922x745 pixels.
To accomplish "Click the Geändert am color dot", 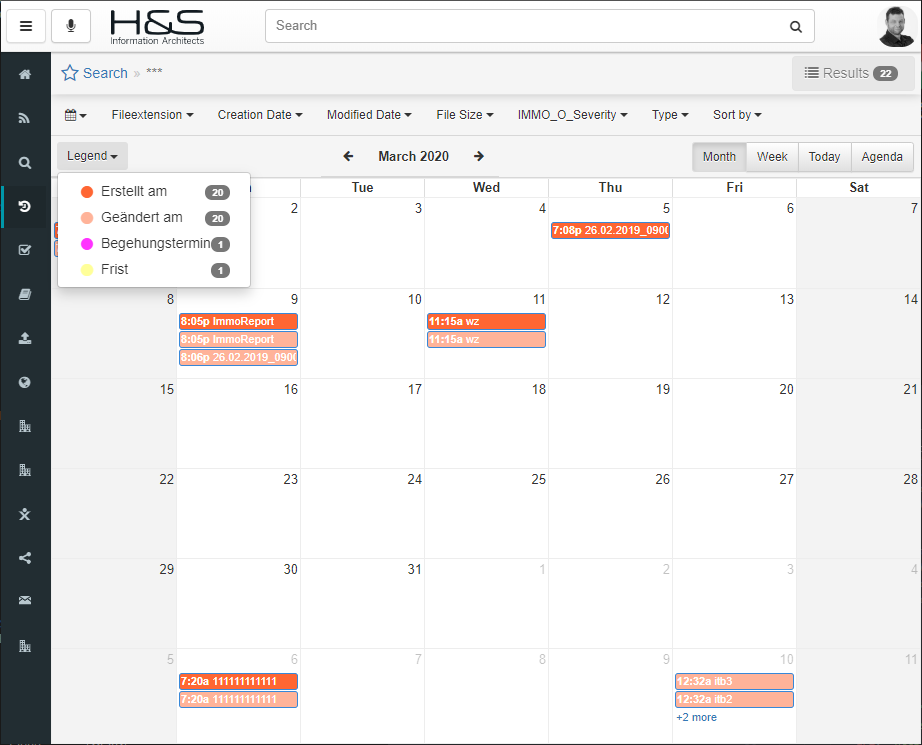I will tap(87, 218).
